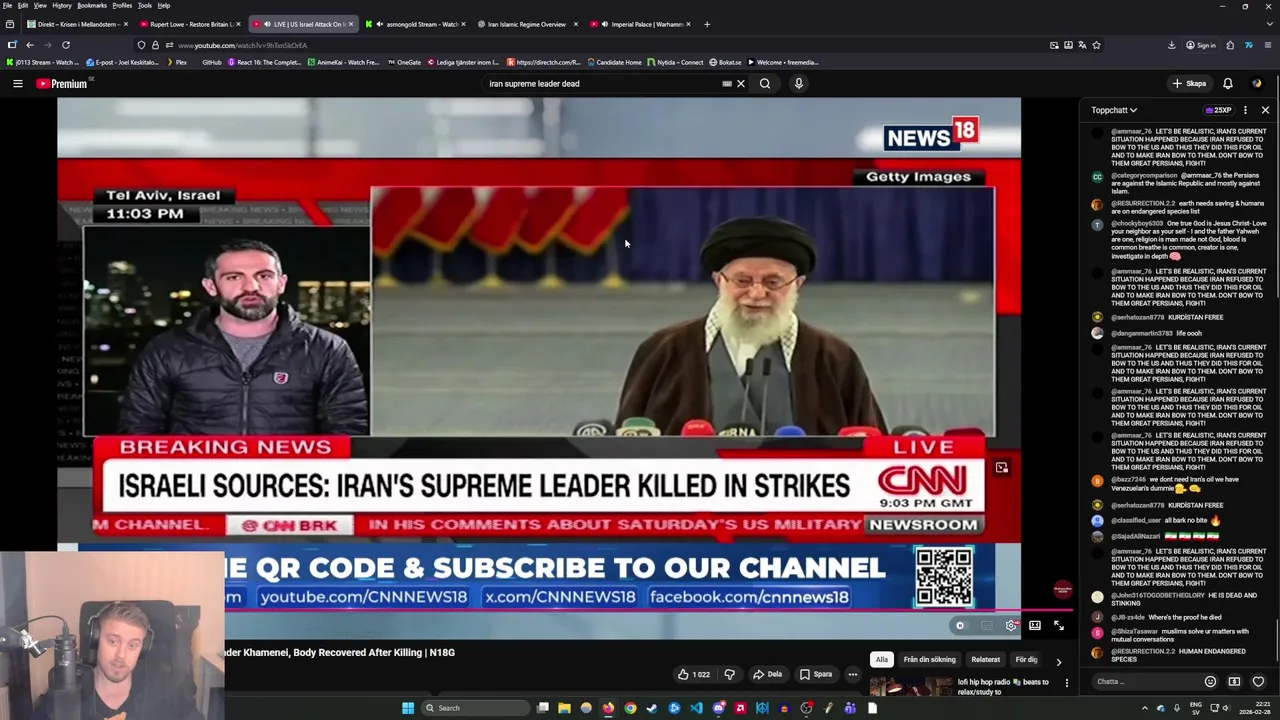Submit search with magnifier icon
1280x720 pixels.
tap(765, 84)
